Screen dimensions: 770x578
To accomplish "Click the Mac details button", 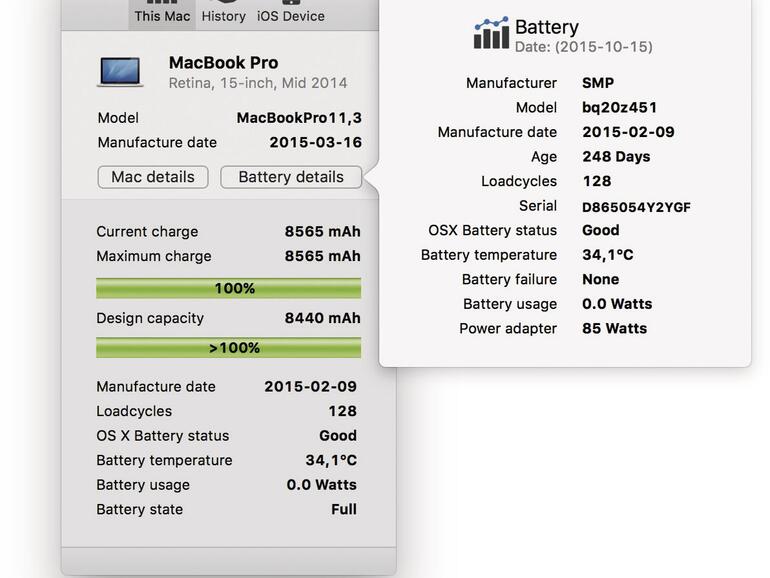I will 153,177.
